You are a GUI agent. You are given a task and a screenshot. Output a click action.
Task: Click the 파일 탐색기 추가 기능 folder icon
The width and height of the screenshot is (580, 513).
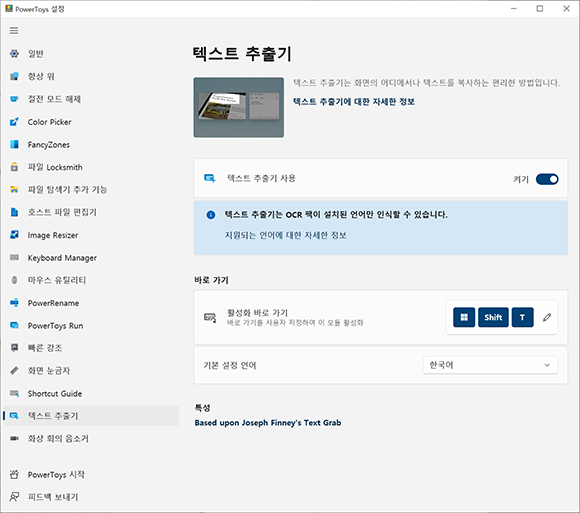click(14, 190)
